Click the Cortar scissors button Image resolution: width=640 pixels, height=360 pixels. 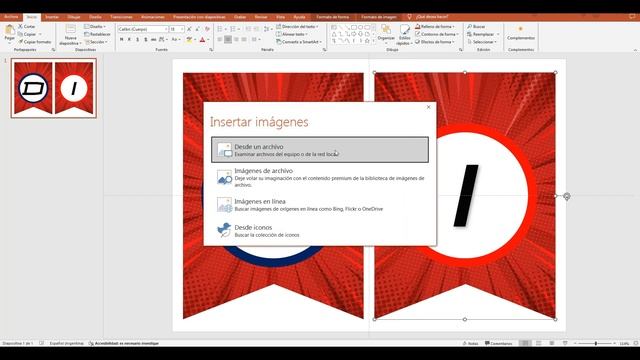[x=27, y=27]
